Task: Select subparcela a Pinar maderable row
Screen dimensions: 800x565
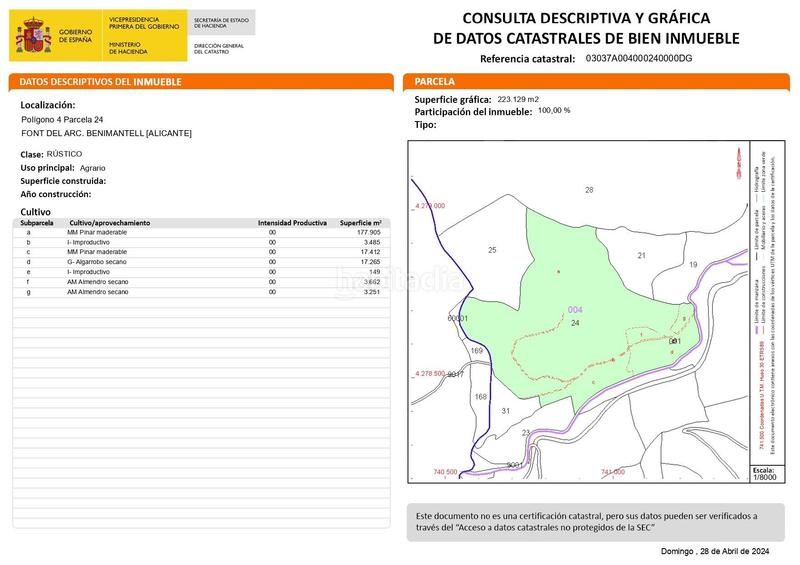Action: pos(200,232)
